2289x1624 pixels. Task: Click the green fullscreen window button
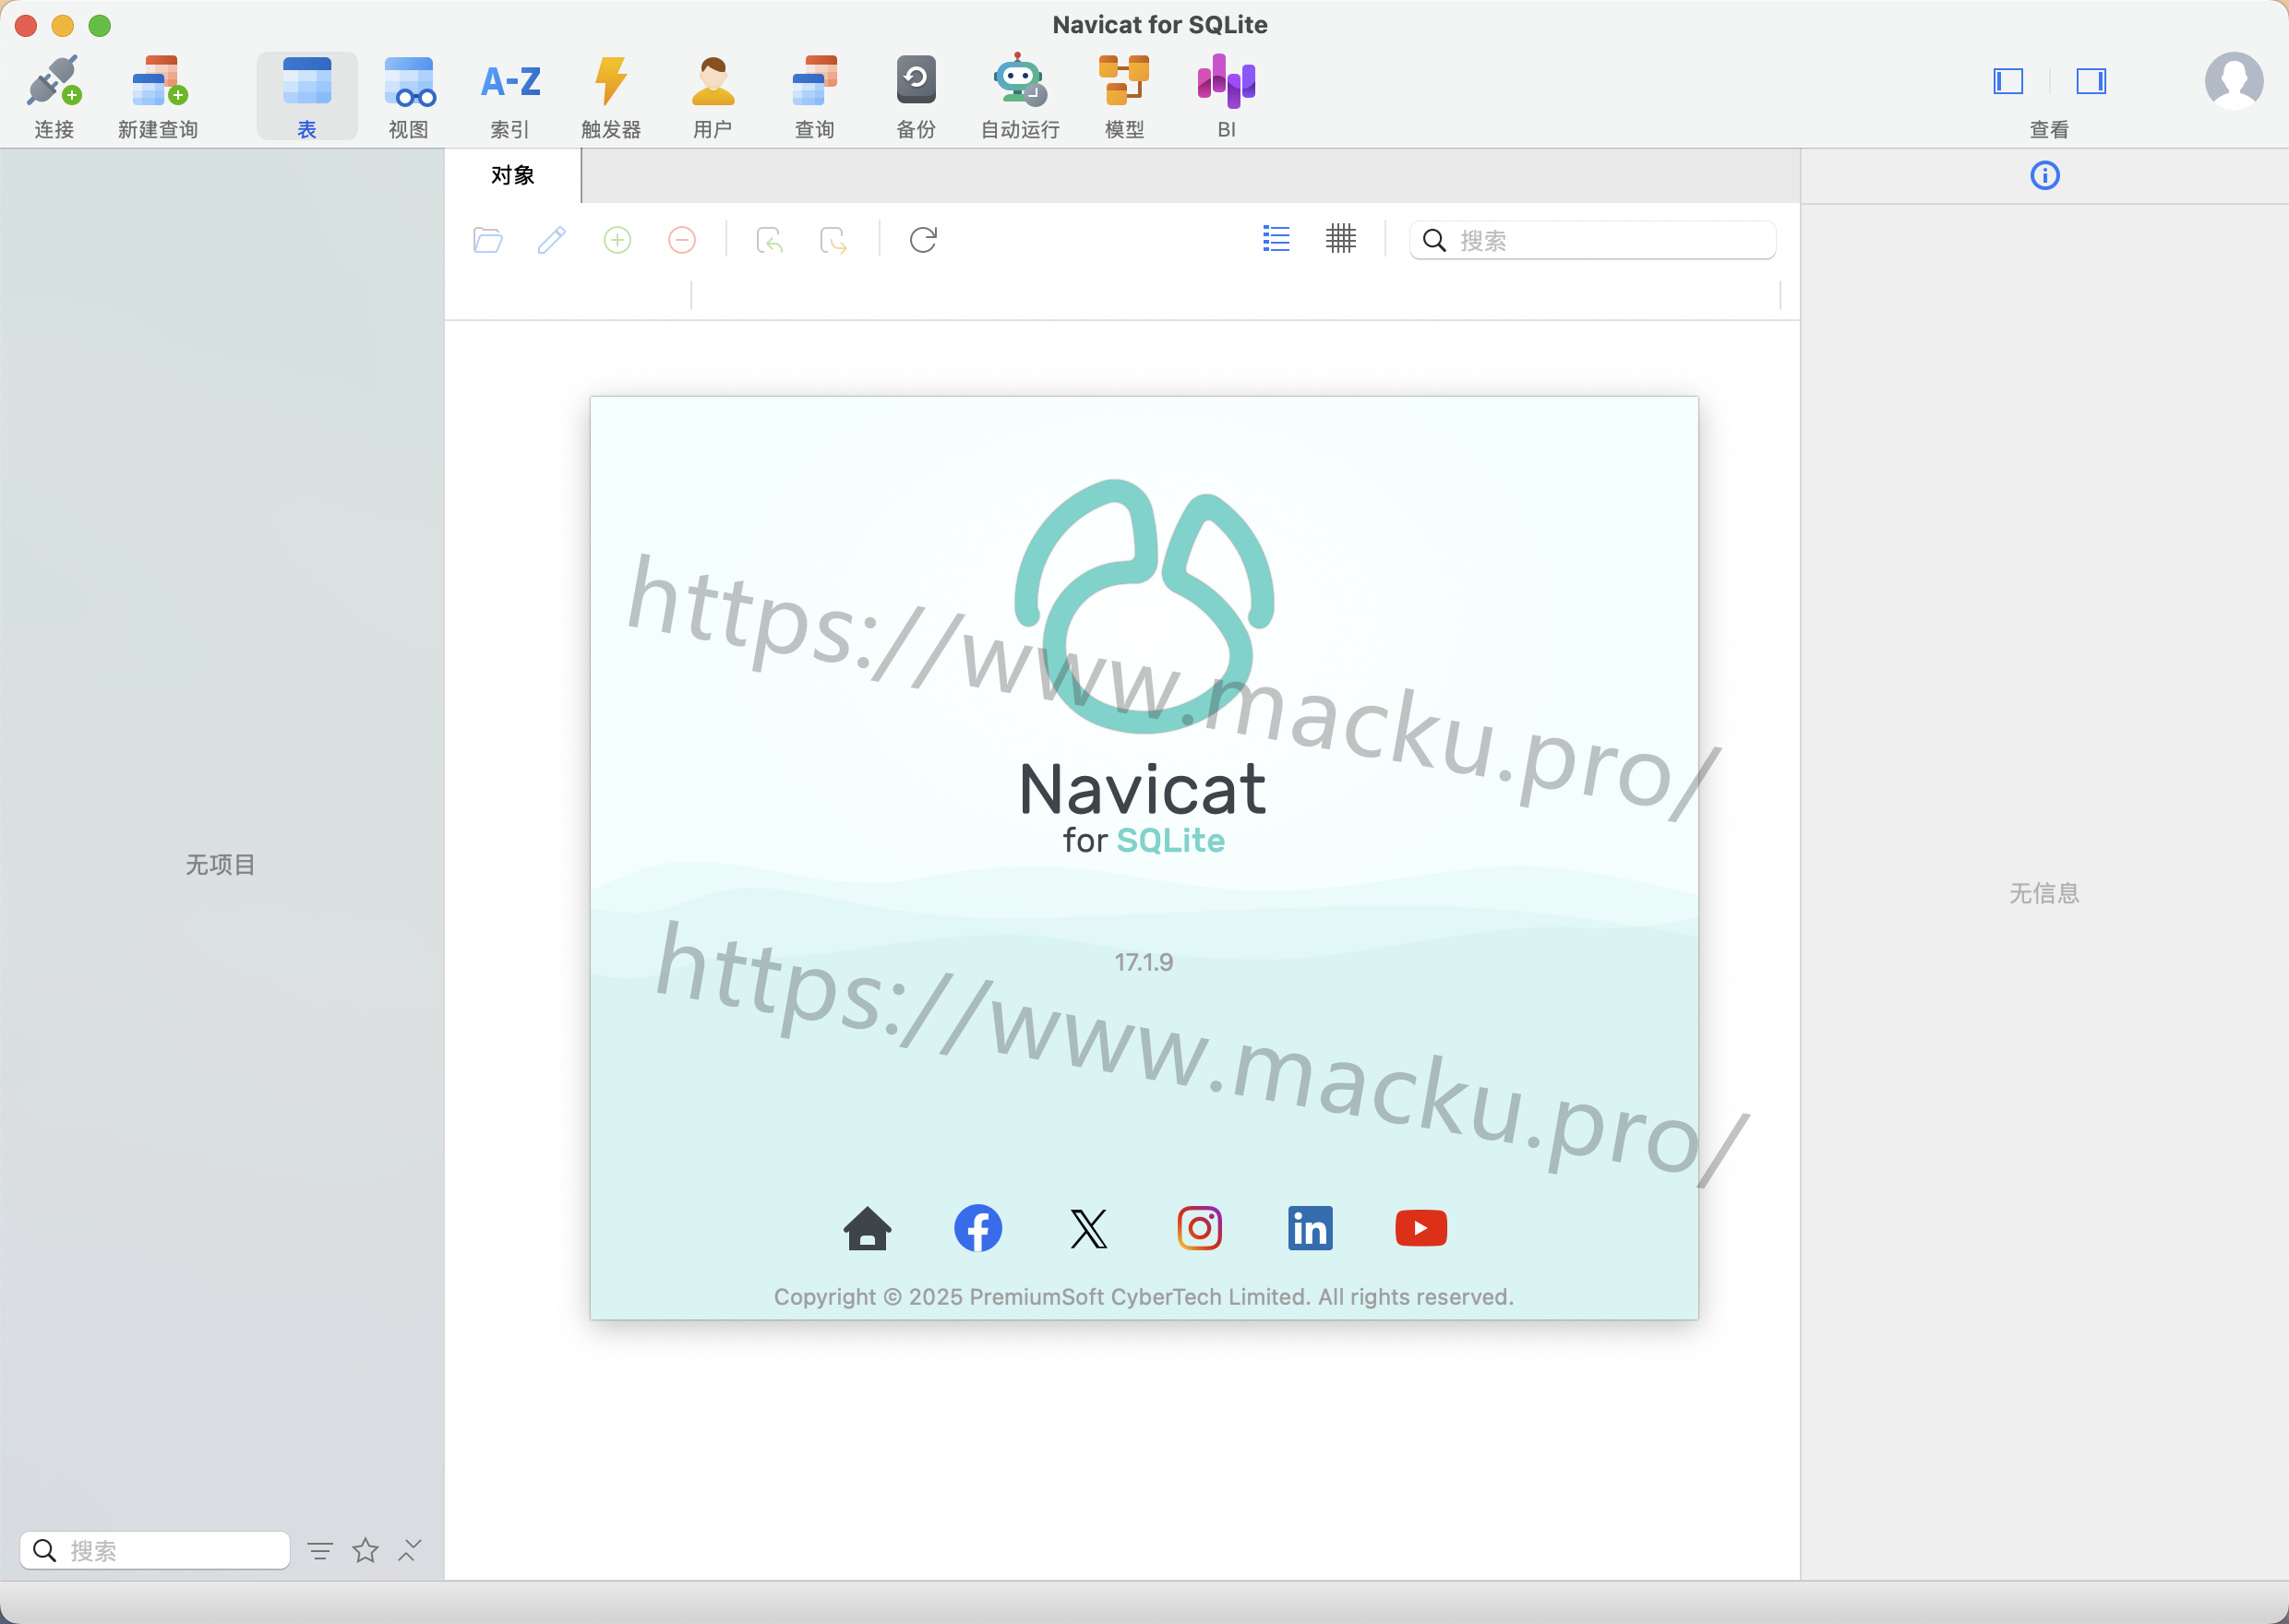[100, 25]
